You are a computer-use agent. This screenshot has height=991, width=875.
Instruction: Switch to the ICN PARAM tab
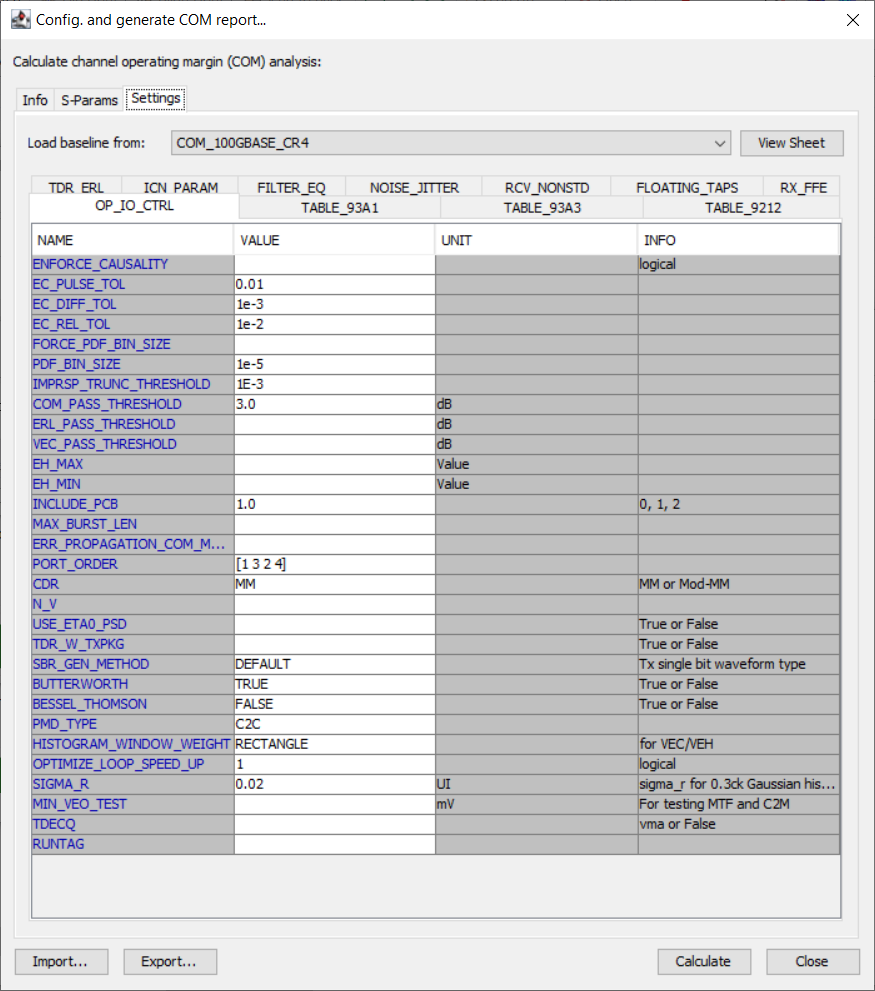tap(178, 187)
